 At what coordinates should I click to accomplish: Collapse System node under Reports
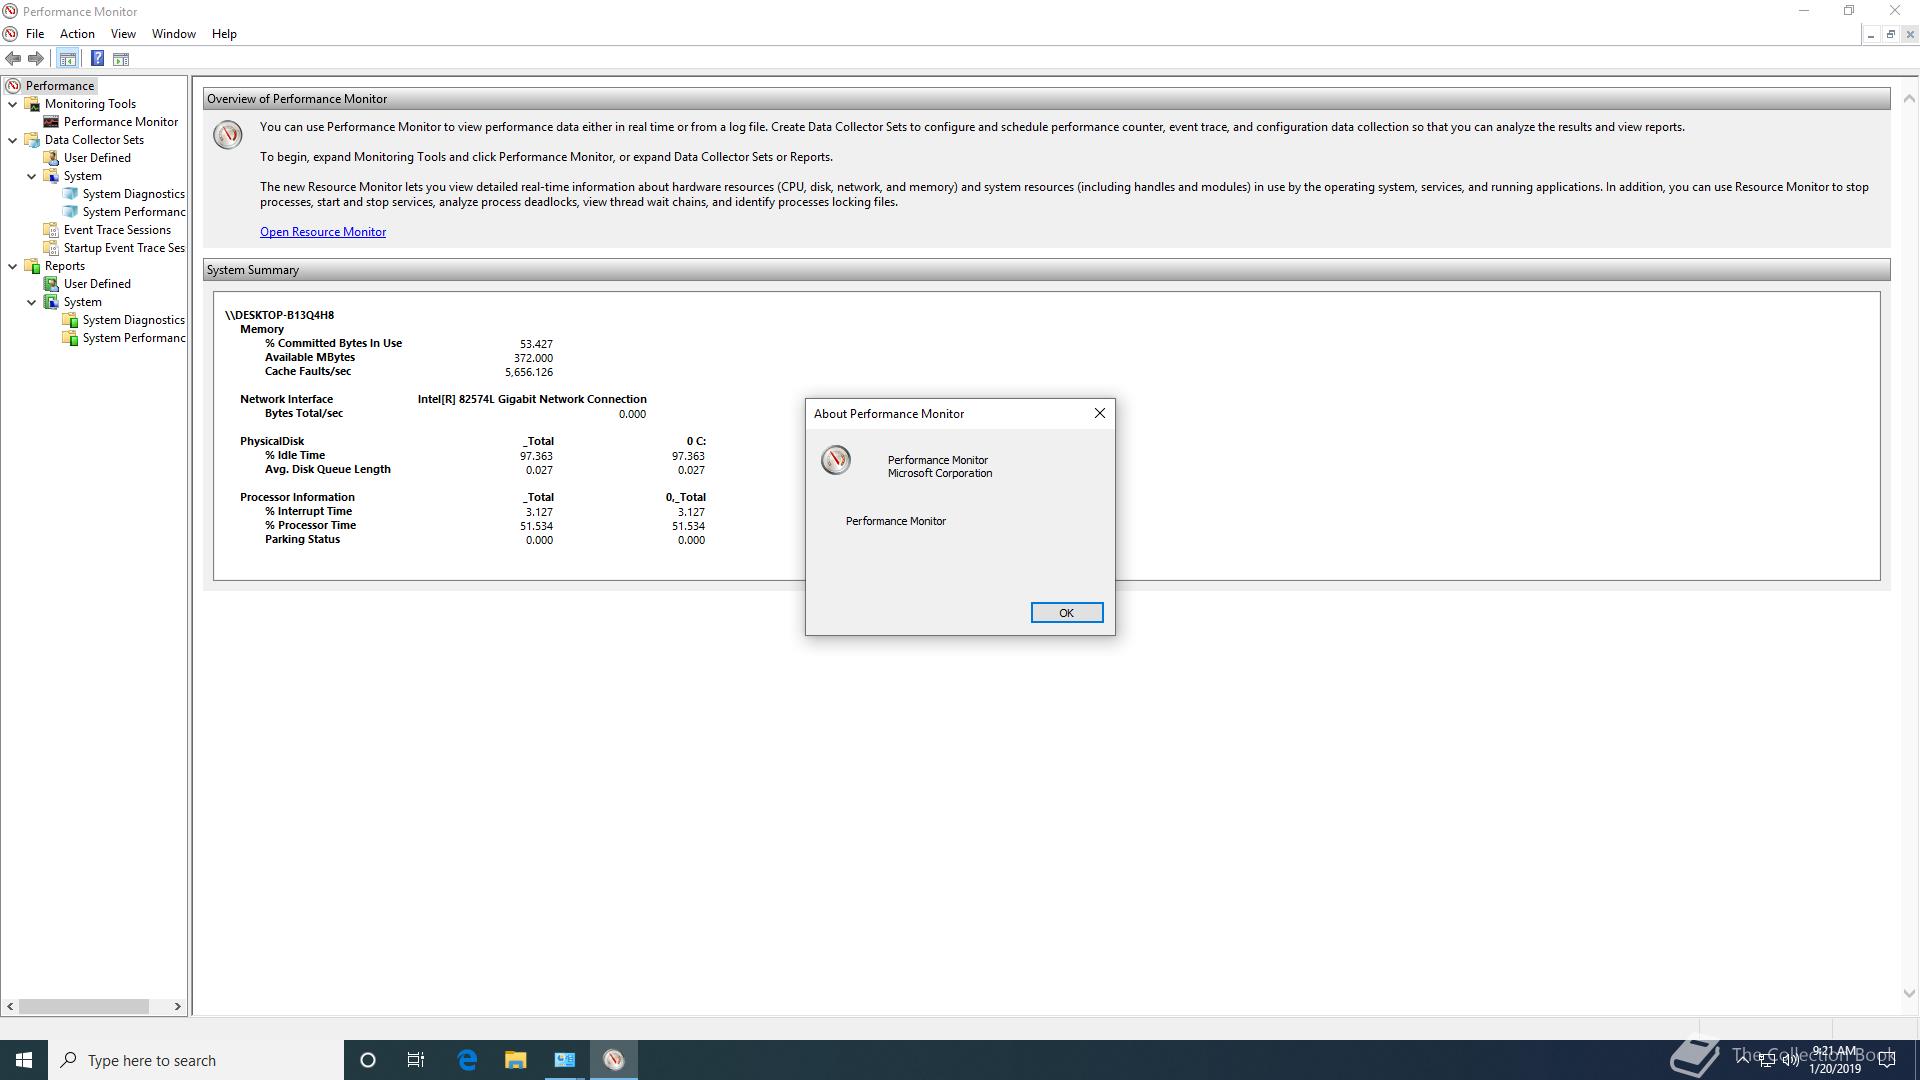tap(32, 302)
